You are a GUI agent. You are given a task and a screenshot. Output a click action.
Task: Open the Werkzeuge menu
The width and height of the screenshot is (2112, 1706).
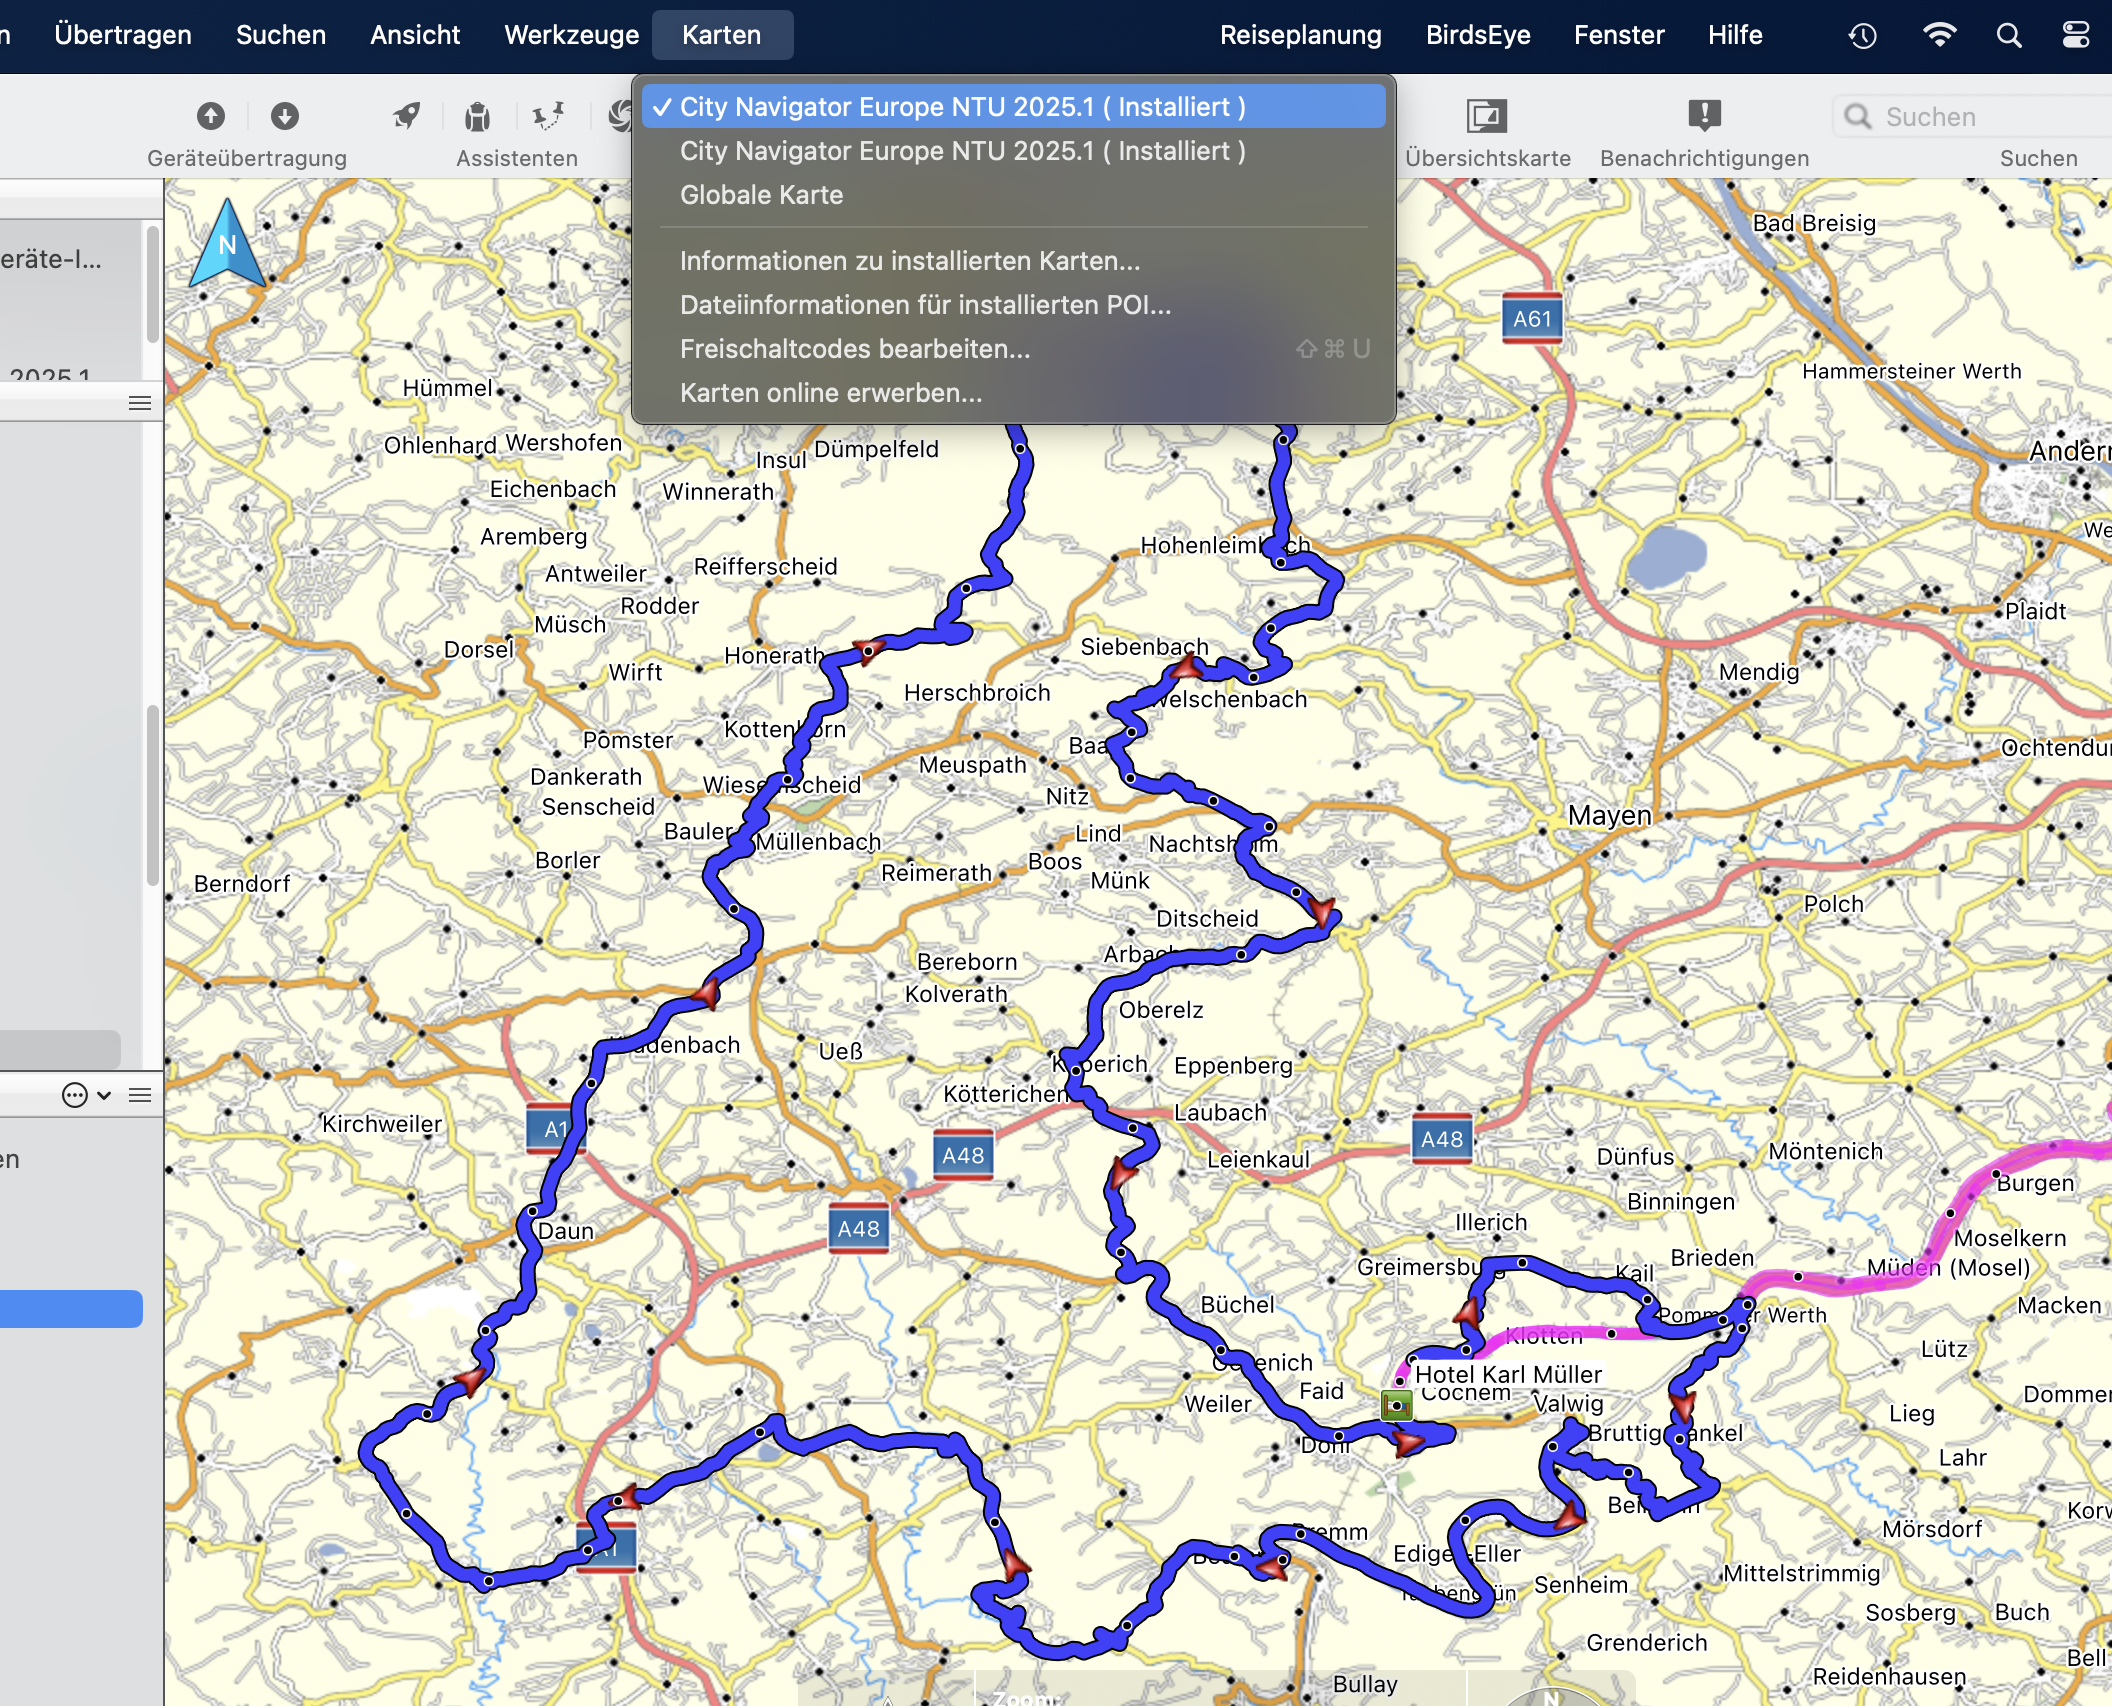tap(571, 35)
